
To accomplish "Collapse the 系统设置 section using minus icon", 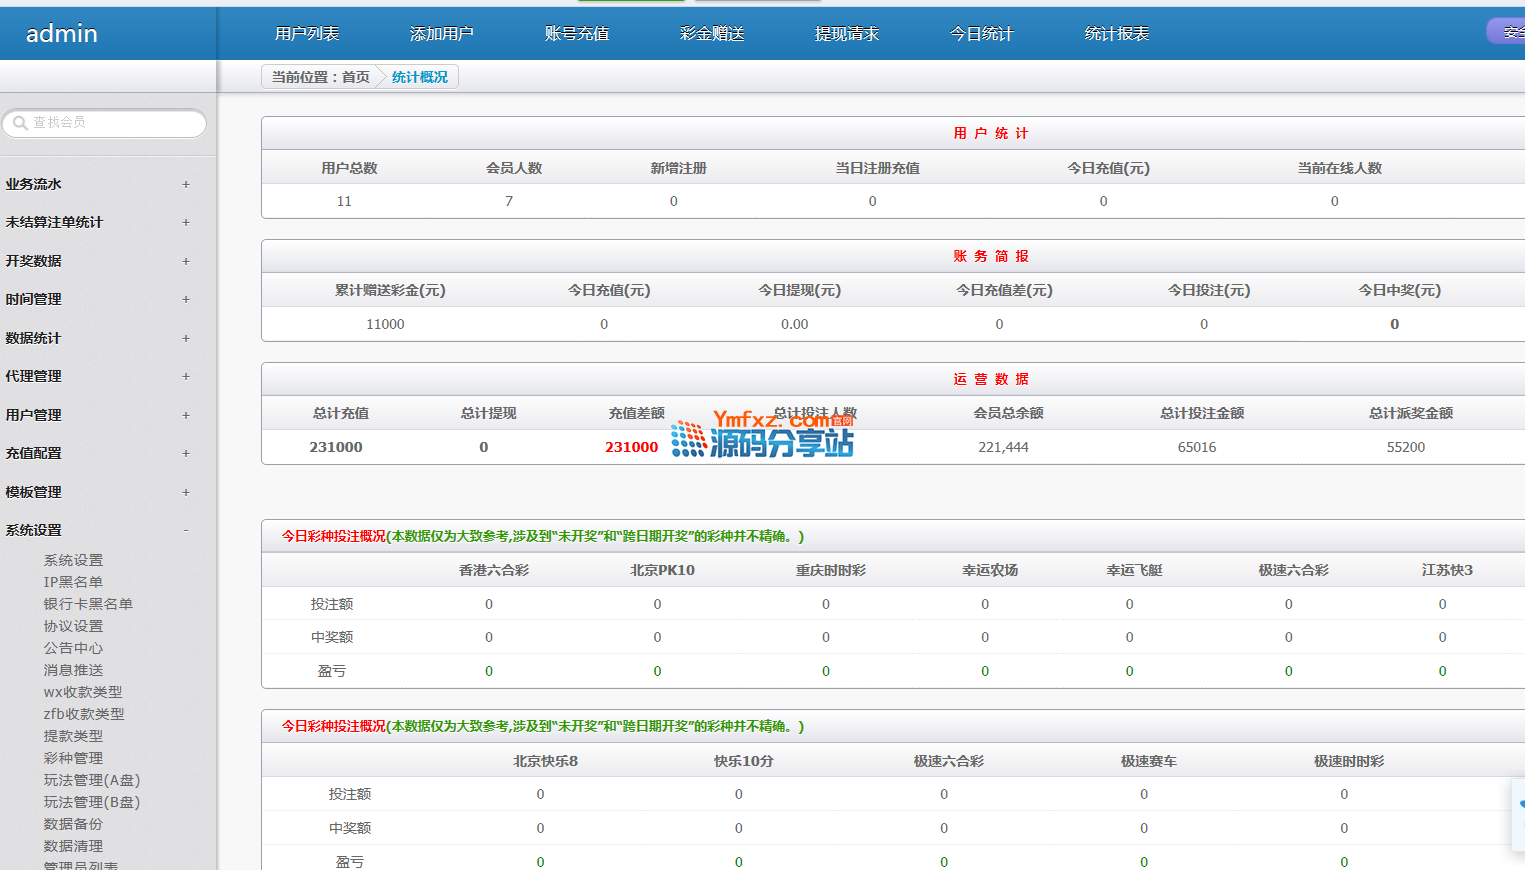I will (x=186, y=530).
